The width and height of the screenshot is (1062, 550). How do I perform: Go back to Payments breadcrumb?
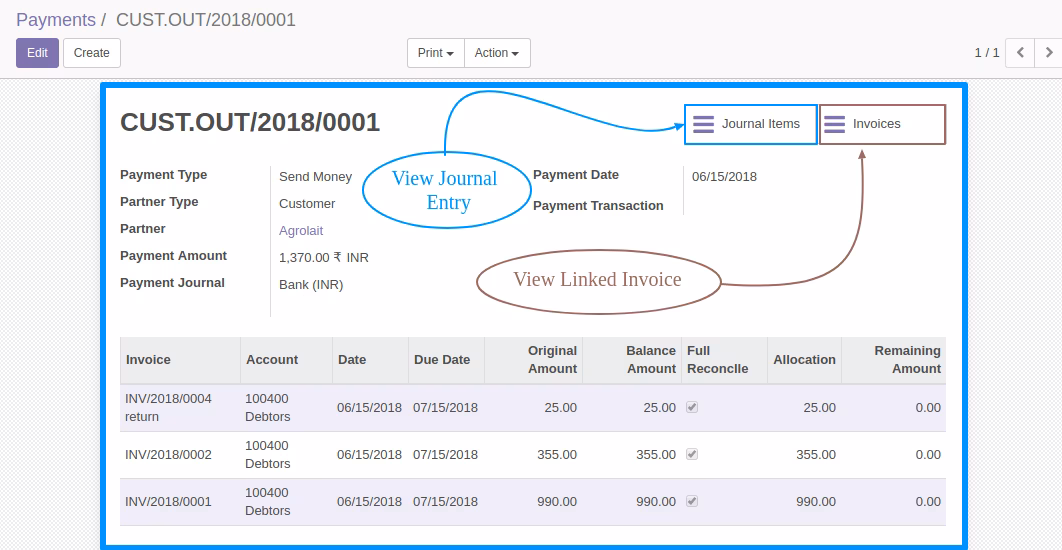(x=56, y=20)
